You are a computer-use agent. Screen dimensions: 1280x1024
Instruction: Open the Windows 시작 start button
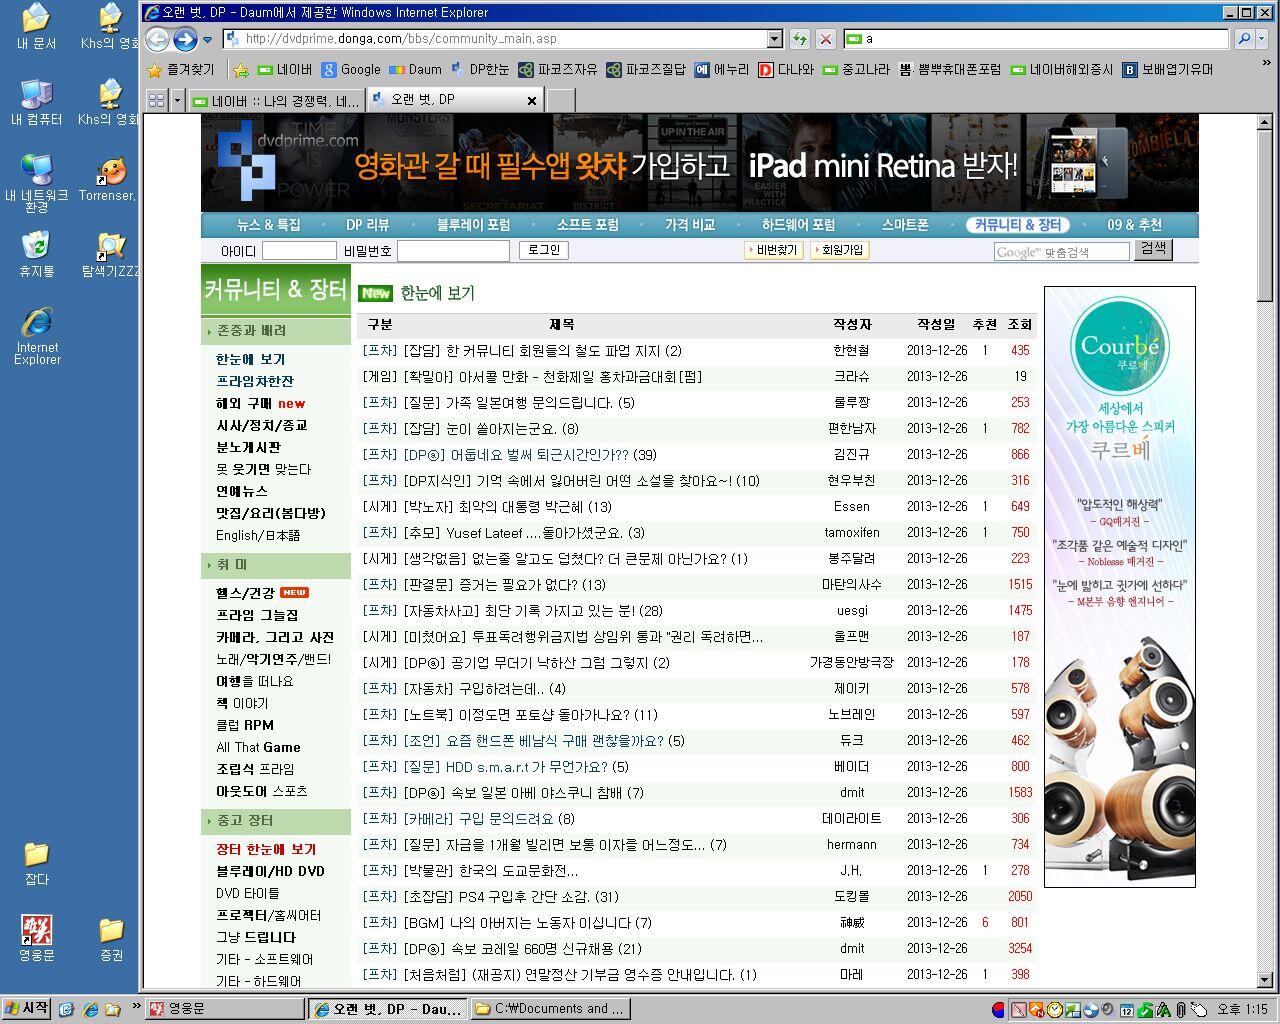coord(27,1009)
